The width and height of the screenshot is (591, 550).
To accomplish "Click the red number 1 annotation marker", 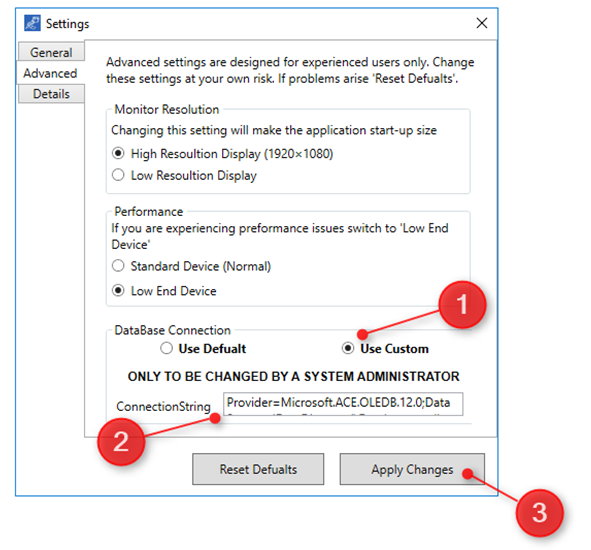I will pos(462,305).
